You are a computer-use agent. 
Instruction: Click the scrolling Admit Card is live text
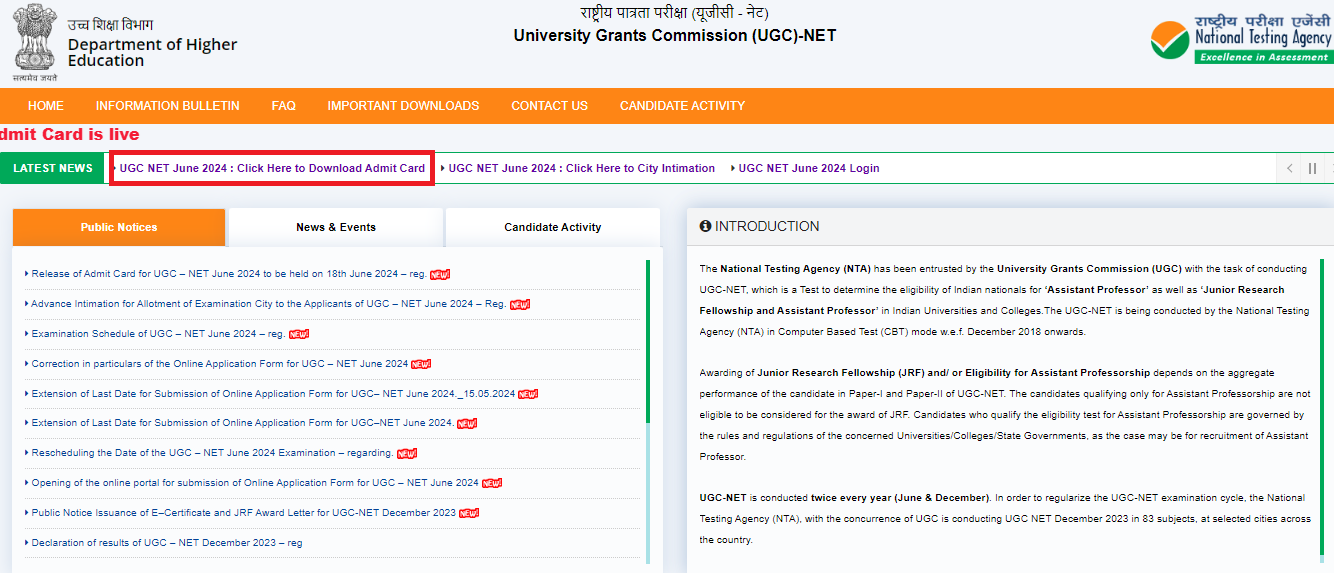(70, 134)
